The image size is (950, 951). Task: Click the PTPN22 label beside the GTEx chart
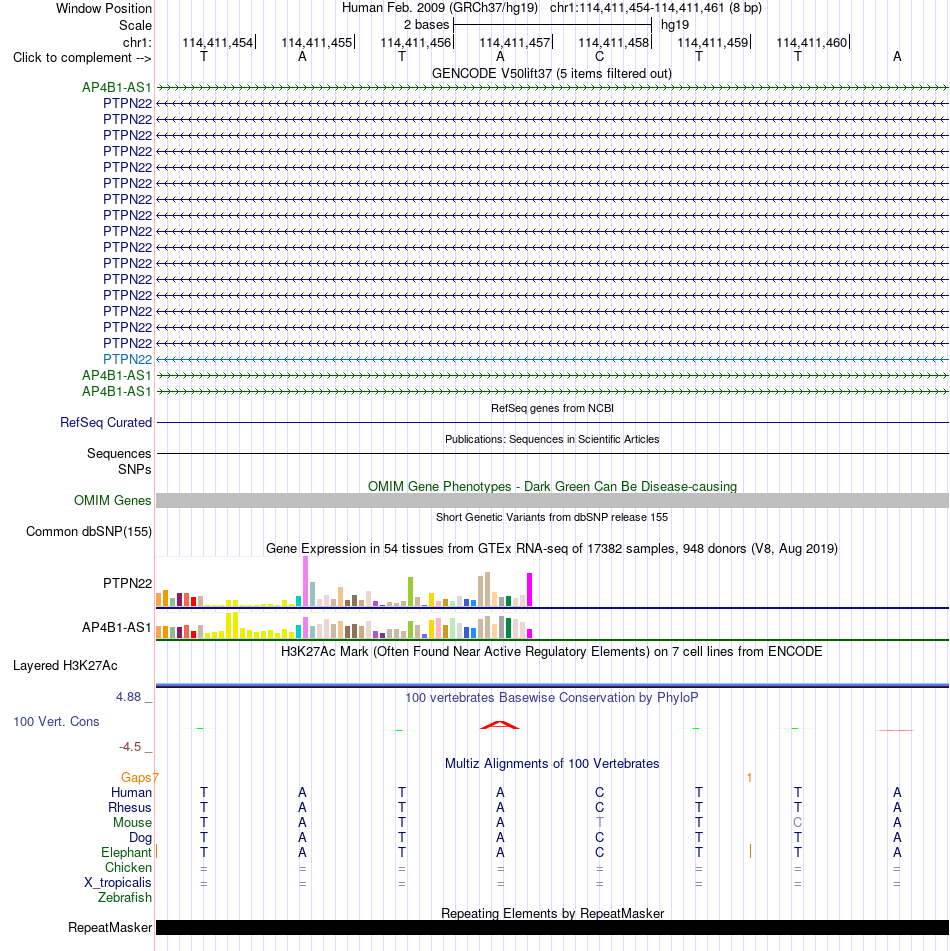point(127,583)
